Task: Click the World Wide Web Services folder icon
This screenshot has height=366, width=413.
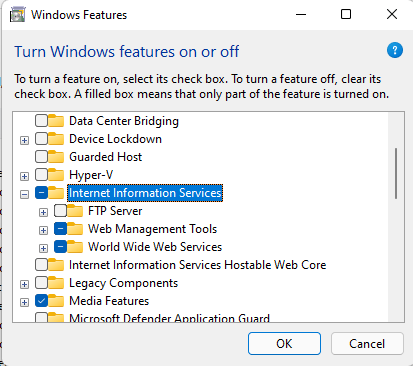Action: point(75,247)
